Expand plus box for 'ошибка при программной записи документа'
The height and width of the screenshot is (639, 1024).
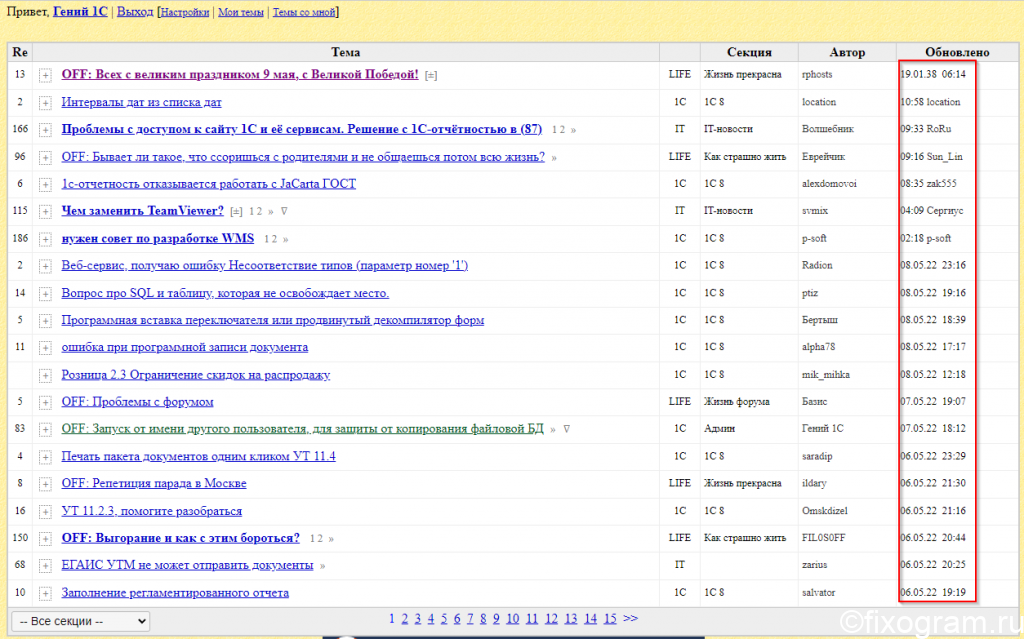(x=45, y=349)
